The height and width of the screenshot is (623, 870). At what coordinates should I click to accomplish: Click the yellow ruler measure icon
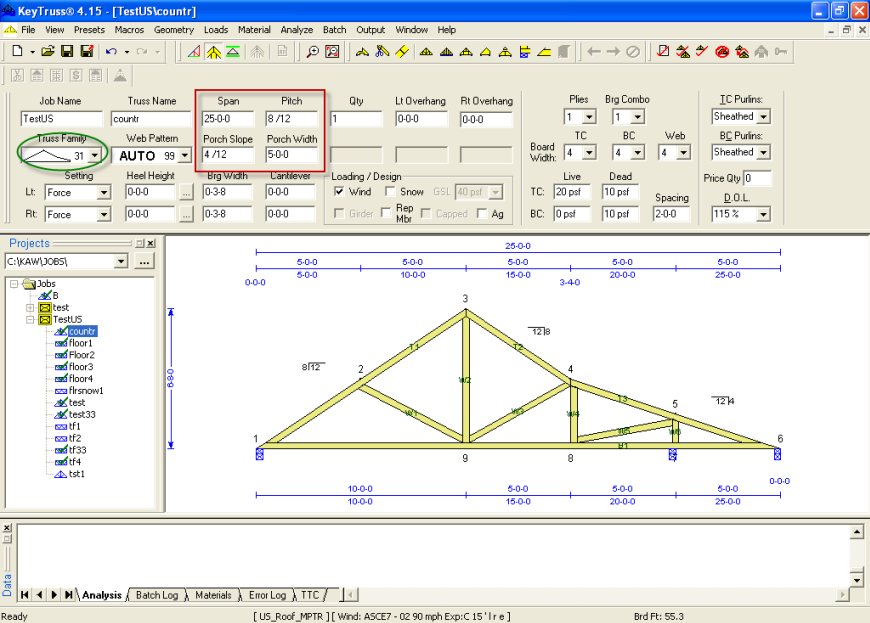click(x=402, y=52)
